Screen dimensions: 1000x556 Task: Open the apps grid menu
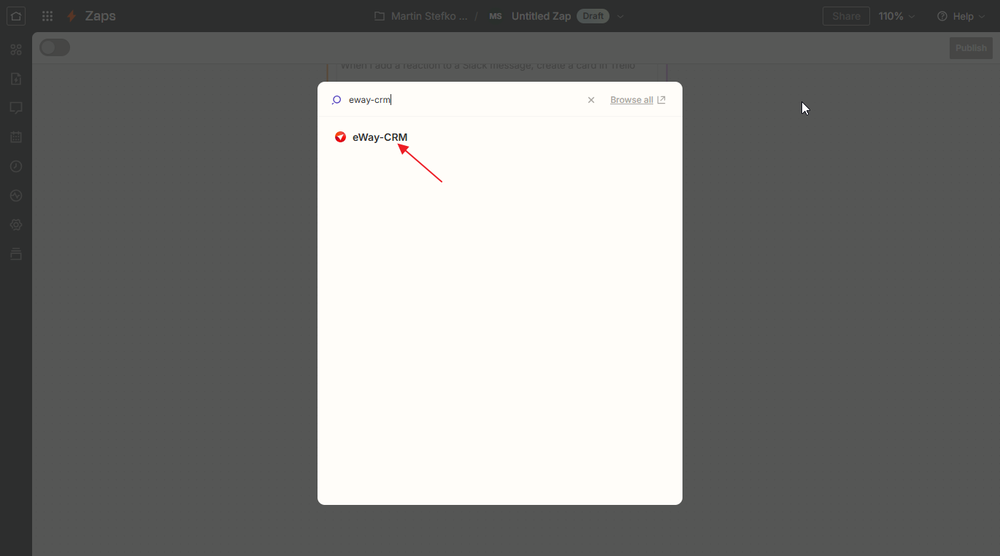(x=47, y=16)
